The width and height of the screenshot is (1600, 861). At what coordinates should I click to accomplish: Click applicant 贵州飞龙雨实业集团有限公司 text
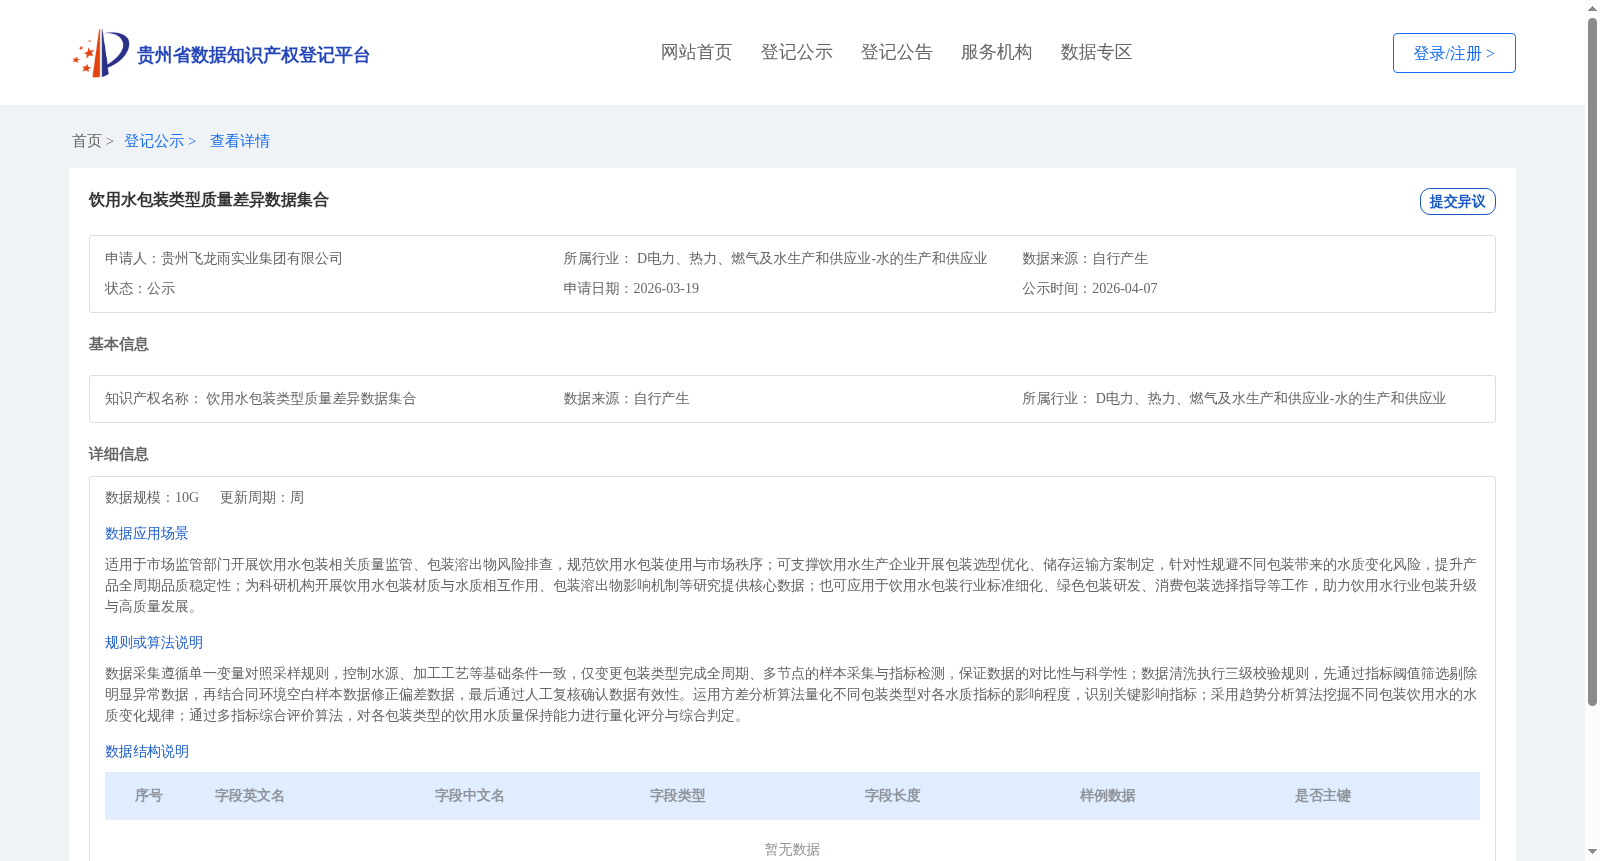click(x=252, y=258)
